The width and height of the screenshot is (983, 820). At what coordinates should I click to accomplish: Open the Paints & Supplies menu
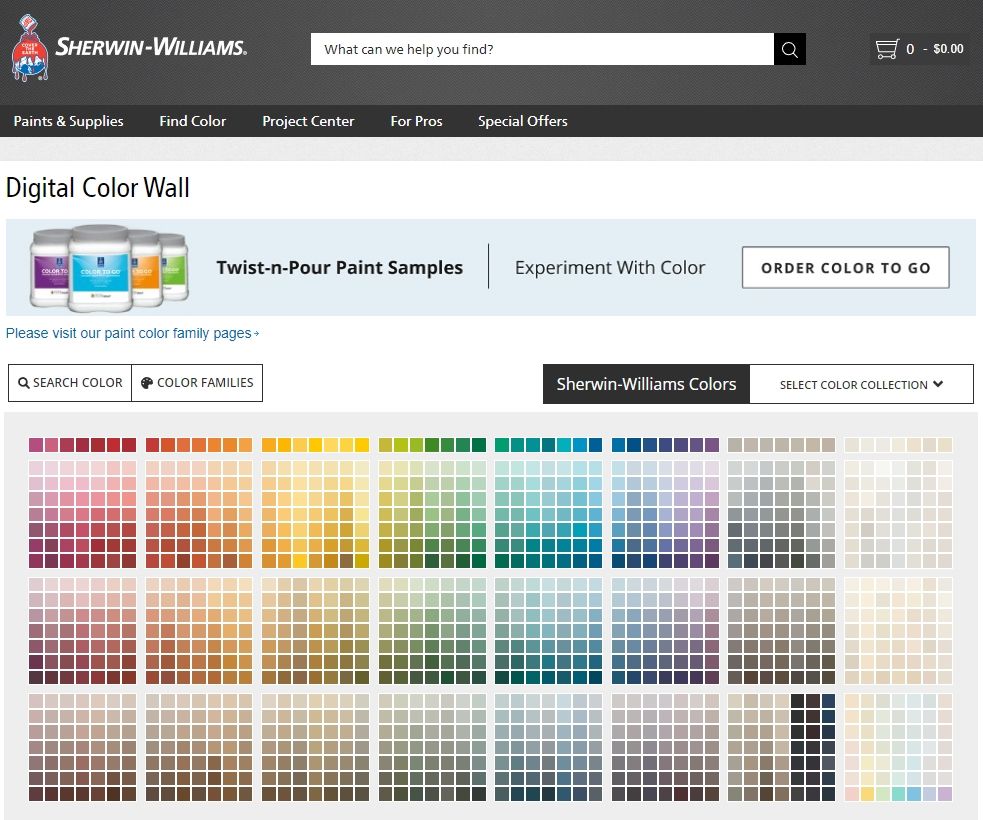(68, 121)
